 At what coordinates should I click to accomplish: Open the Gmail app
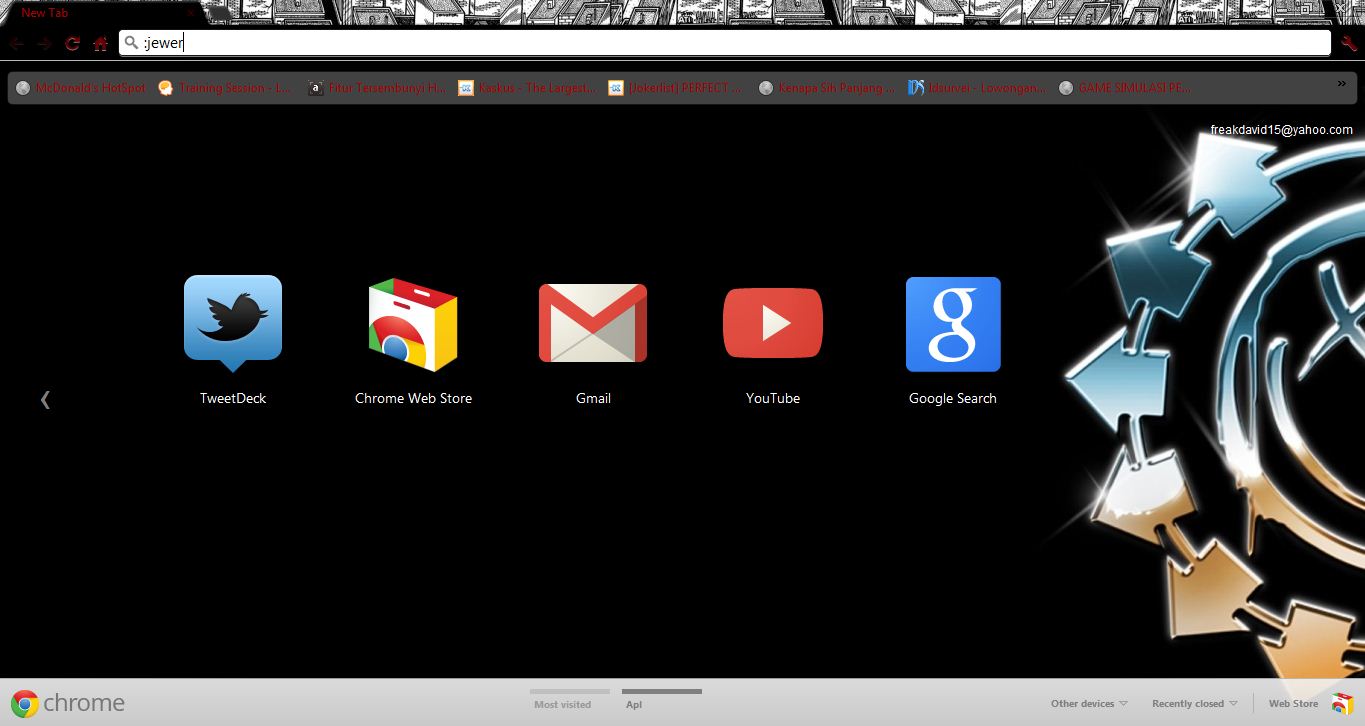click(x=593, y=323)
